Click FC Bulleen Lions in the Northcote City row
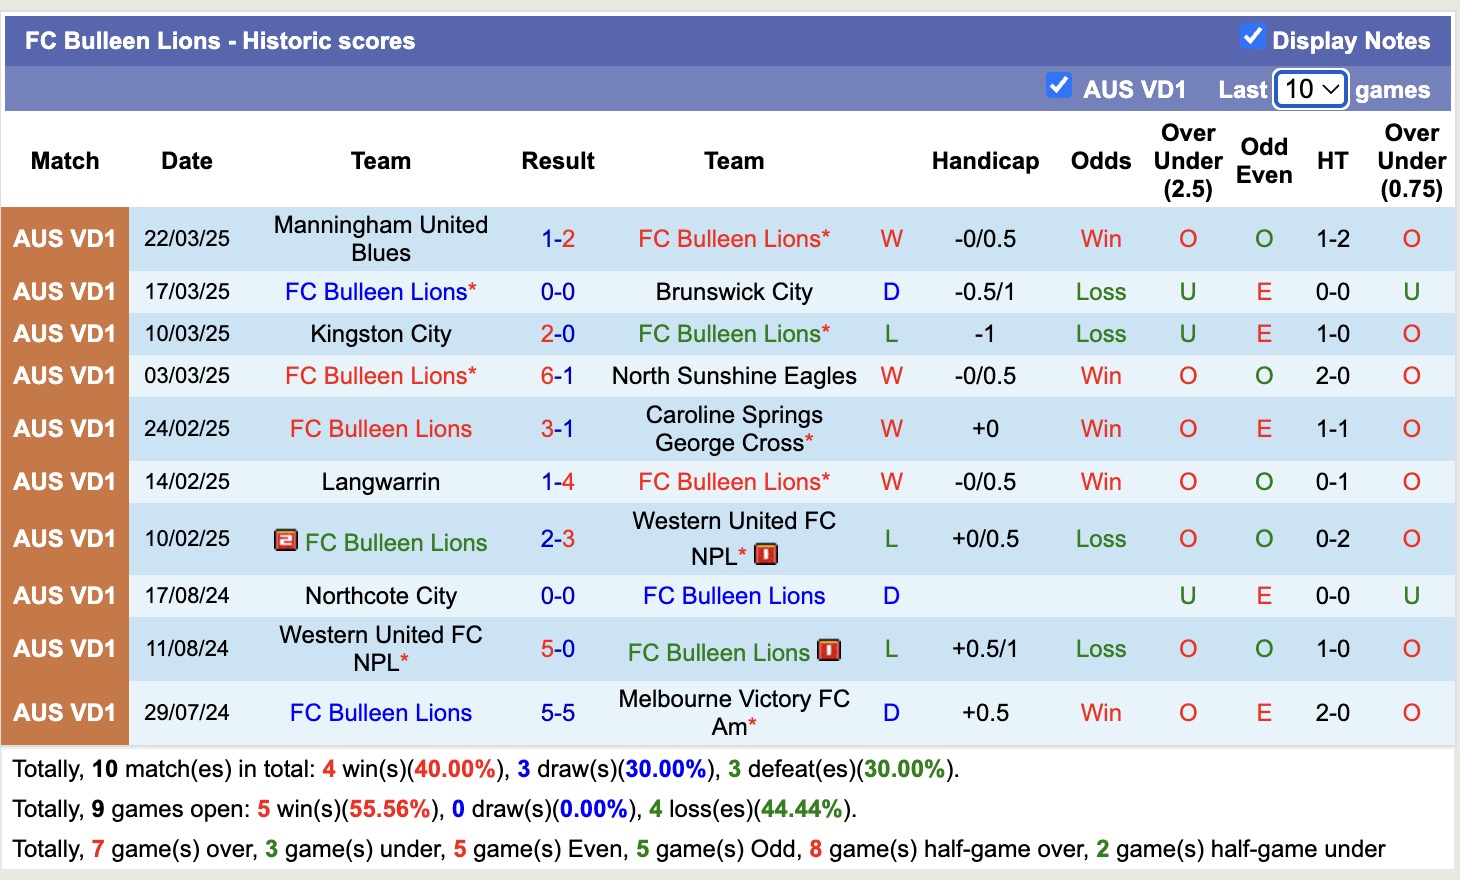Viewport: 1460px width, 880px height. (x=733, y=596)
